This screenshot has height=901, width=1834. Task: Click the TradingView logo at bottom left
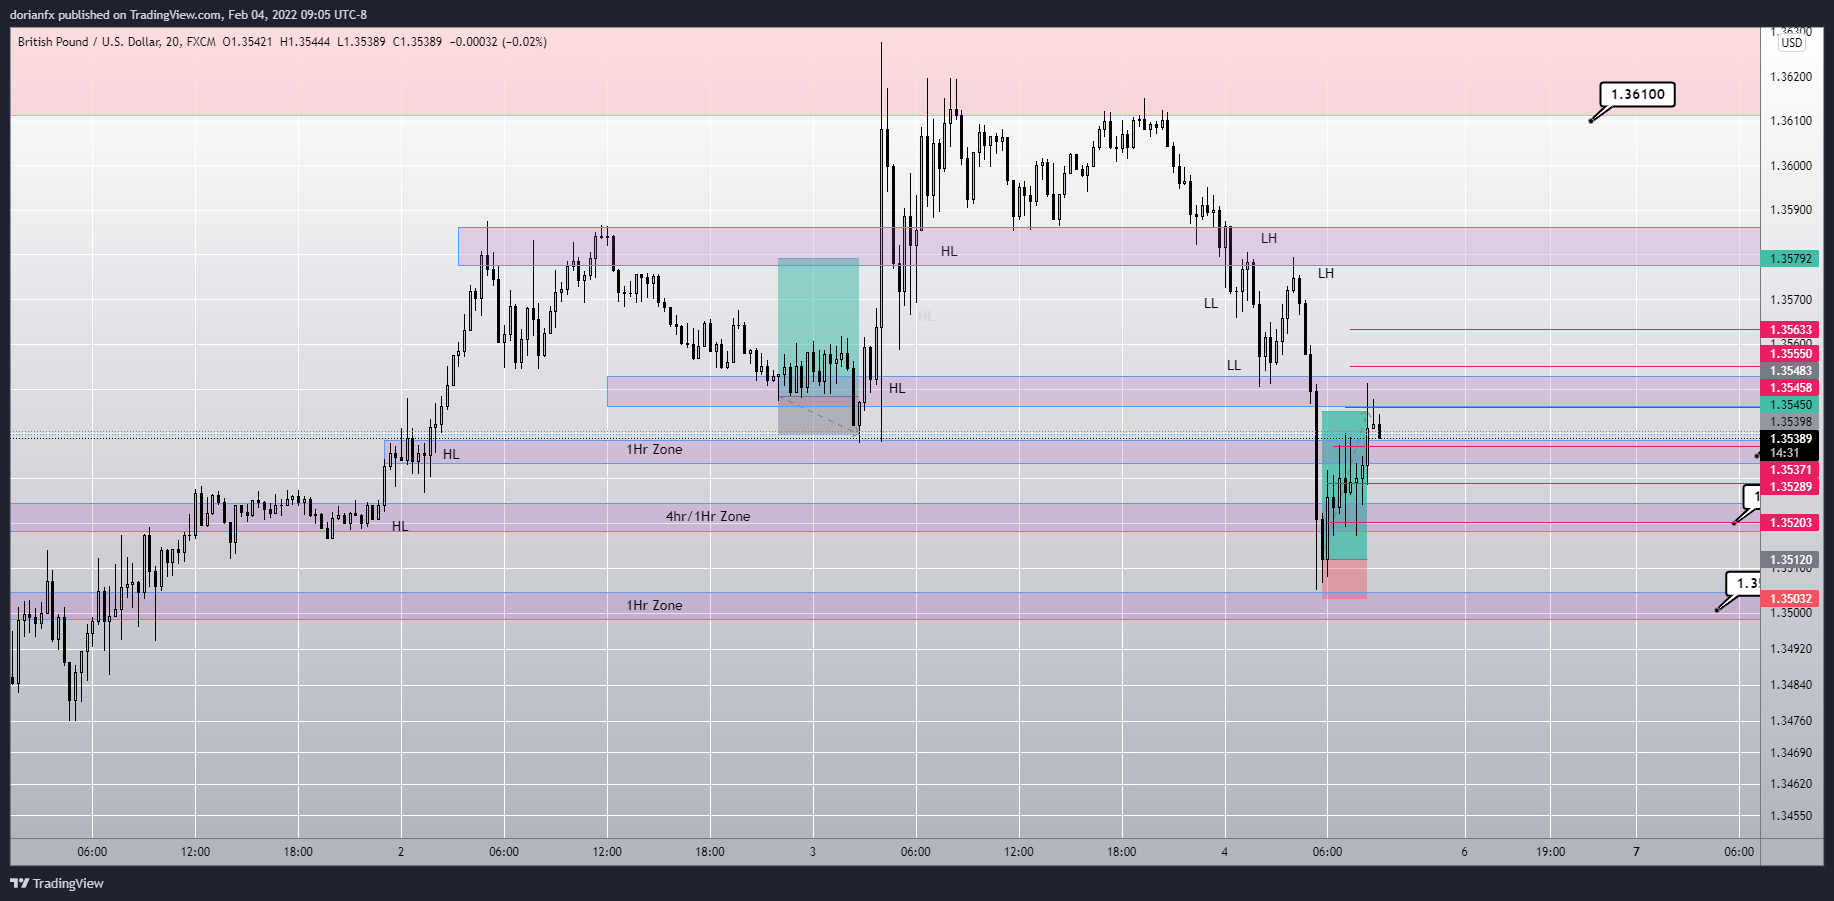pyautogui.click(x=57, y=883)
